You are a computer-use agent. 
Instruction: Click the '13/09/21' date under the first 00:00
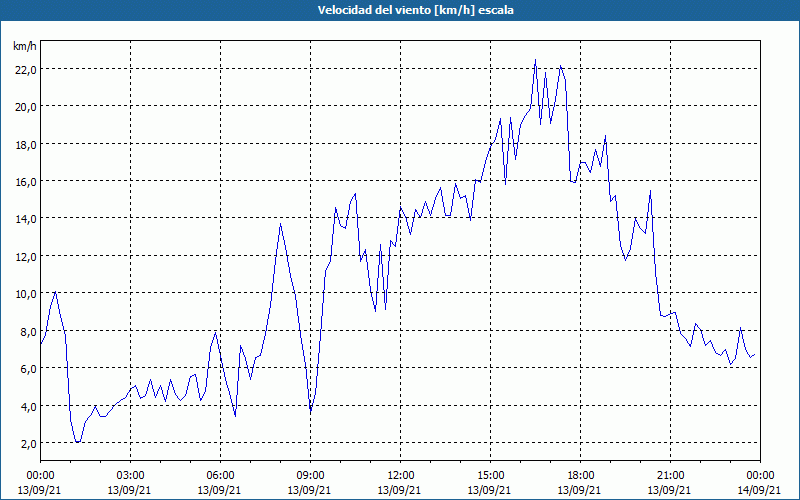tap(40, 490)
